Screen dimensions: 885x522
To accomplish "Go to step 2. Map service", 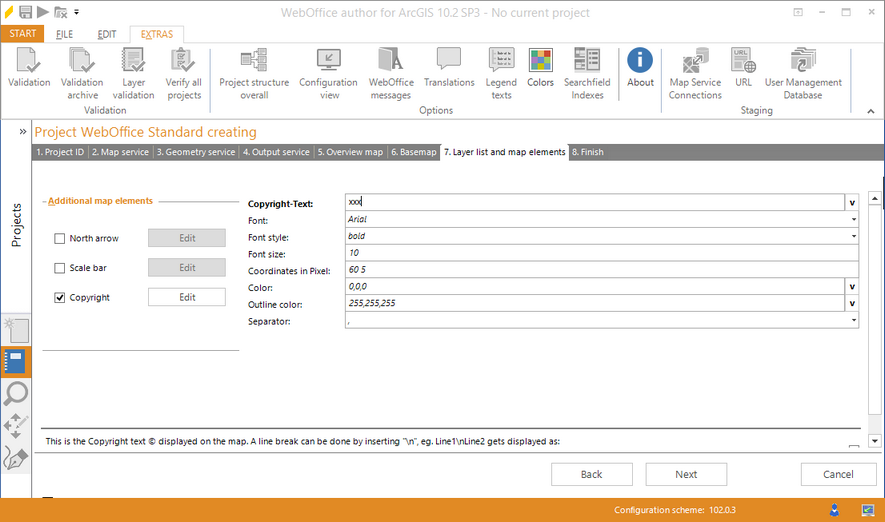I will click(x=120, y=152).
